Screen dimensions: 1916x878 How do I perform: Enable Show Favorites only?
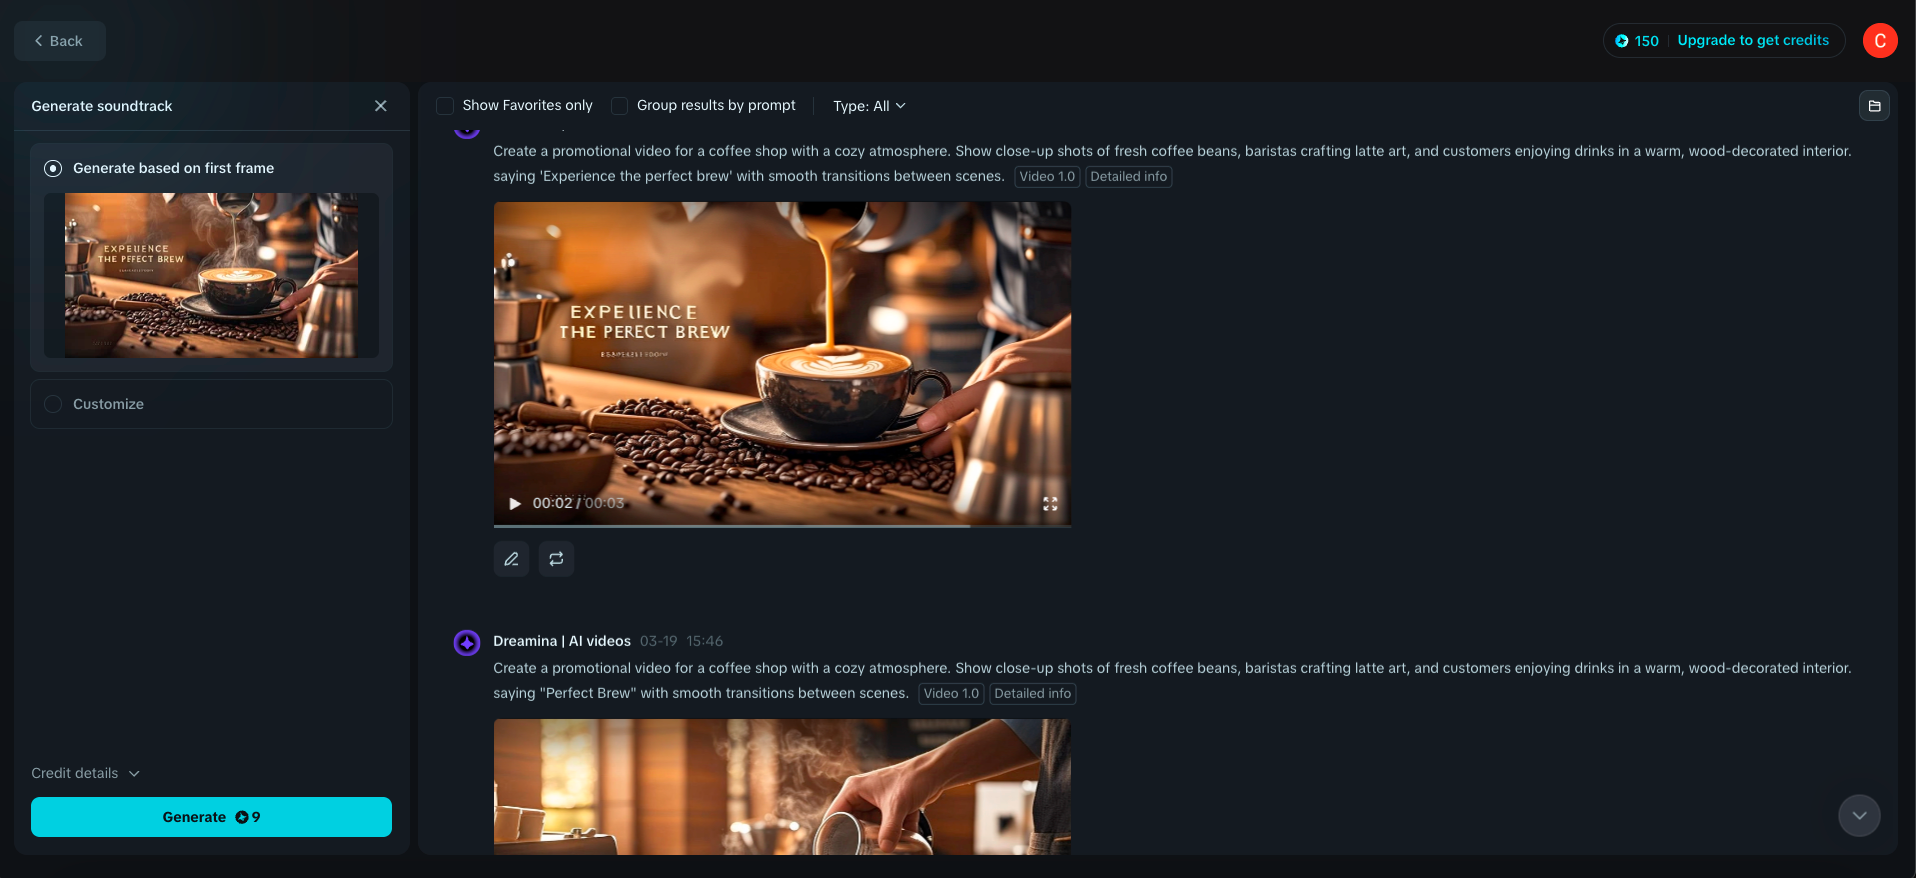click(445, 106)
